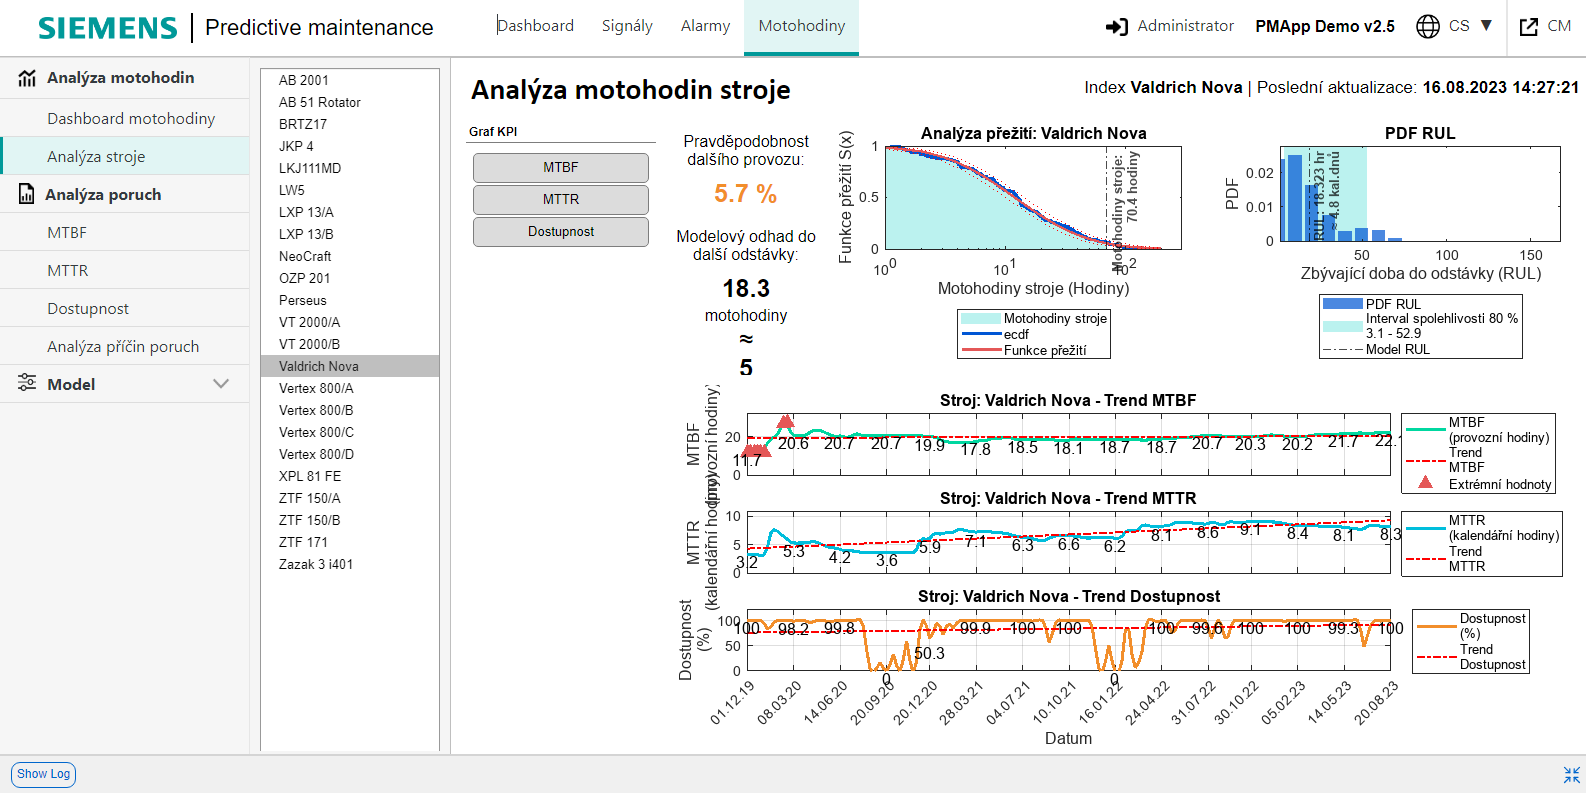
Task: Click the globe language icon
Action: click(x=1428, y=27)
